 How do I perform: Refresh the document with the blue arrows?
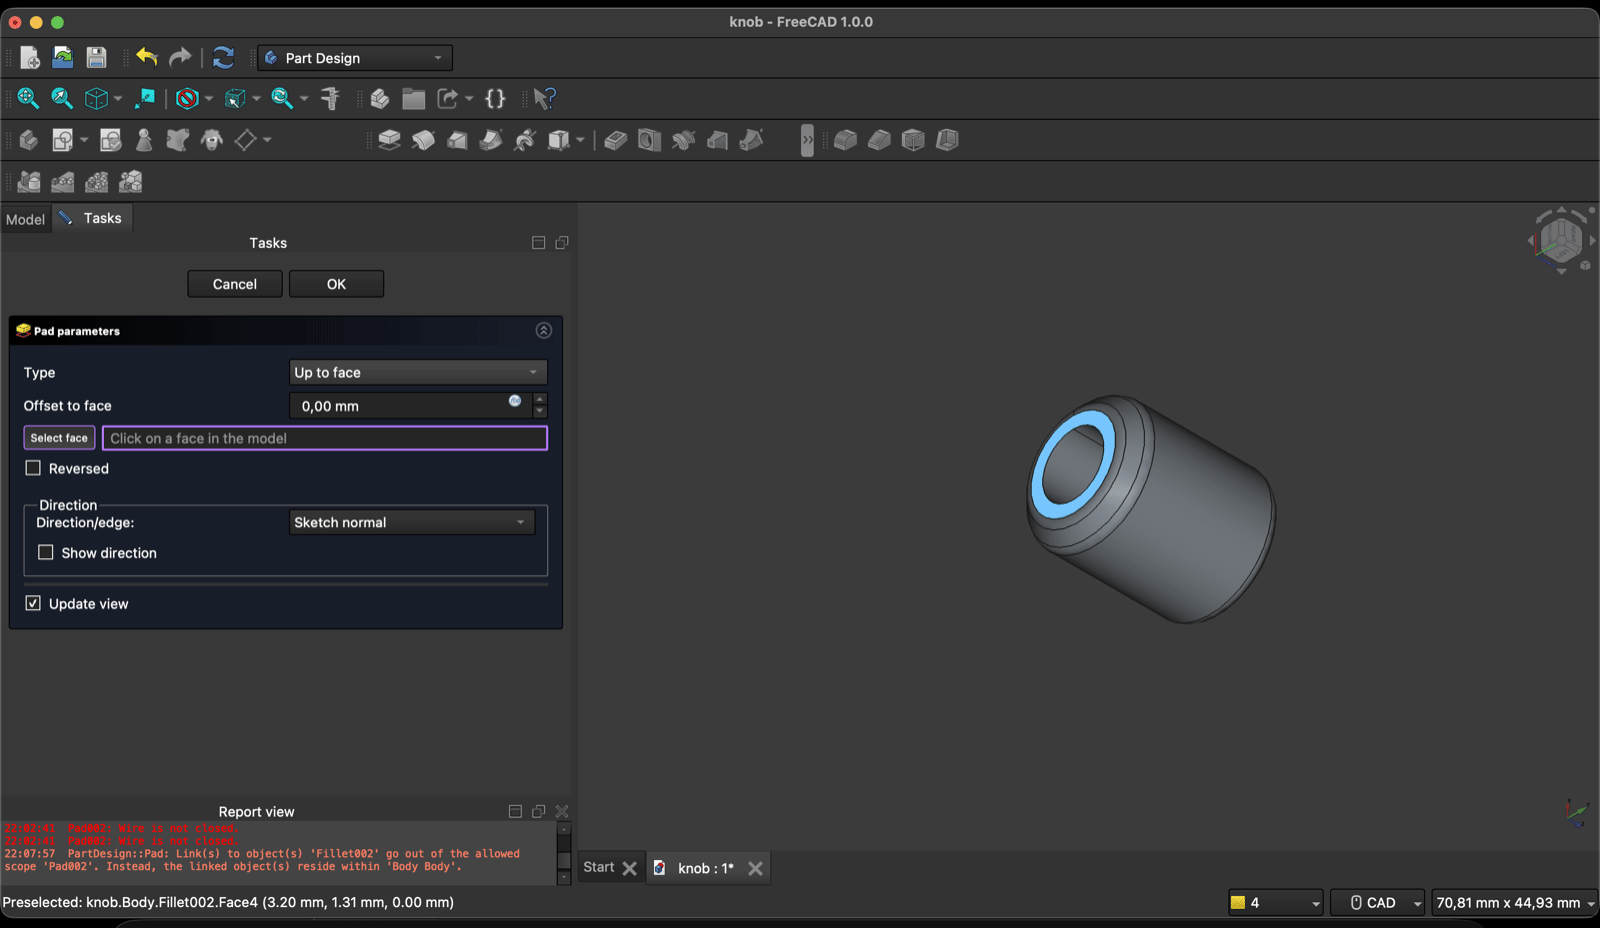coord(223,58)
